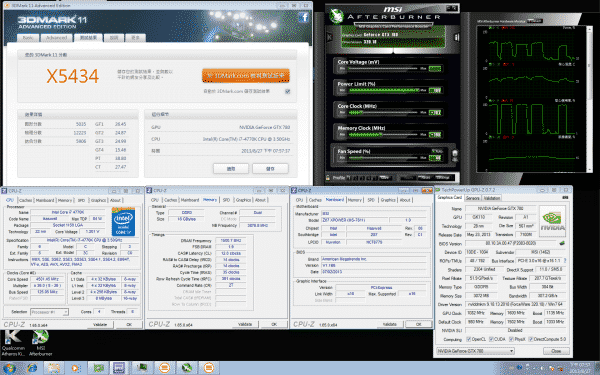
Task: Toggle the CUDA checkbox in GPU-Z
Action: (491, 339)
